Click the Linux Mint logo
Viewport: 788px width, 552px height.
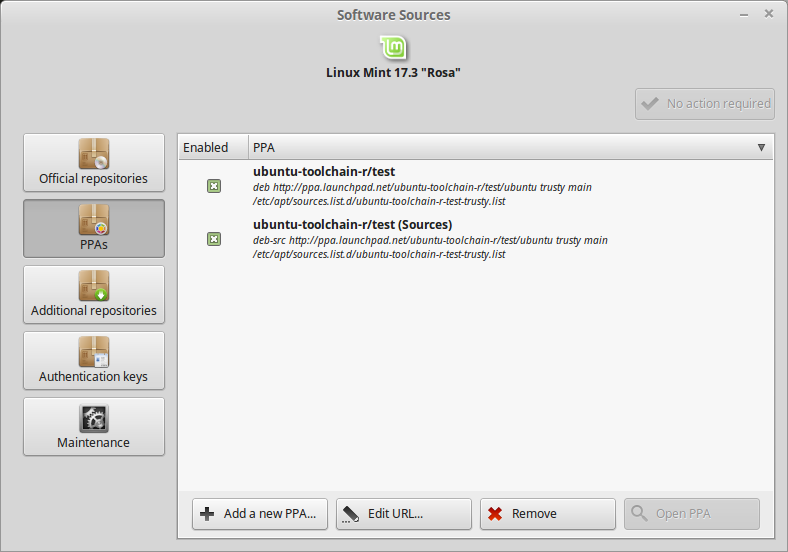[393, 48]
